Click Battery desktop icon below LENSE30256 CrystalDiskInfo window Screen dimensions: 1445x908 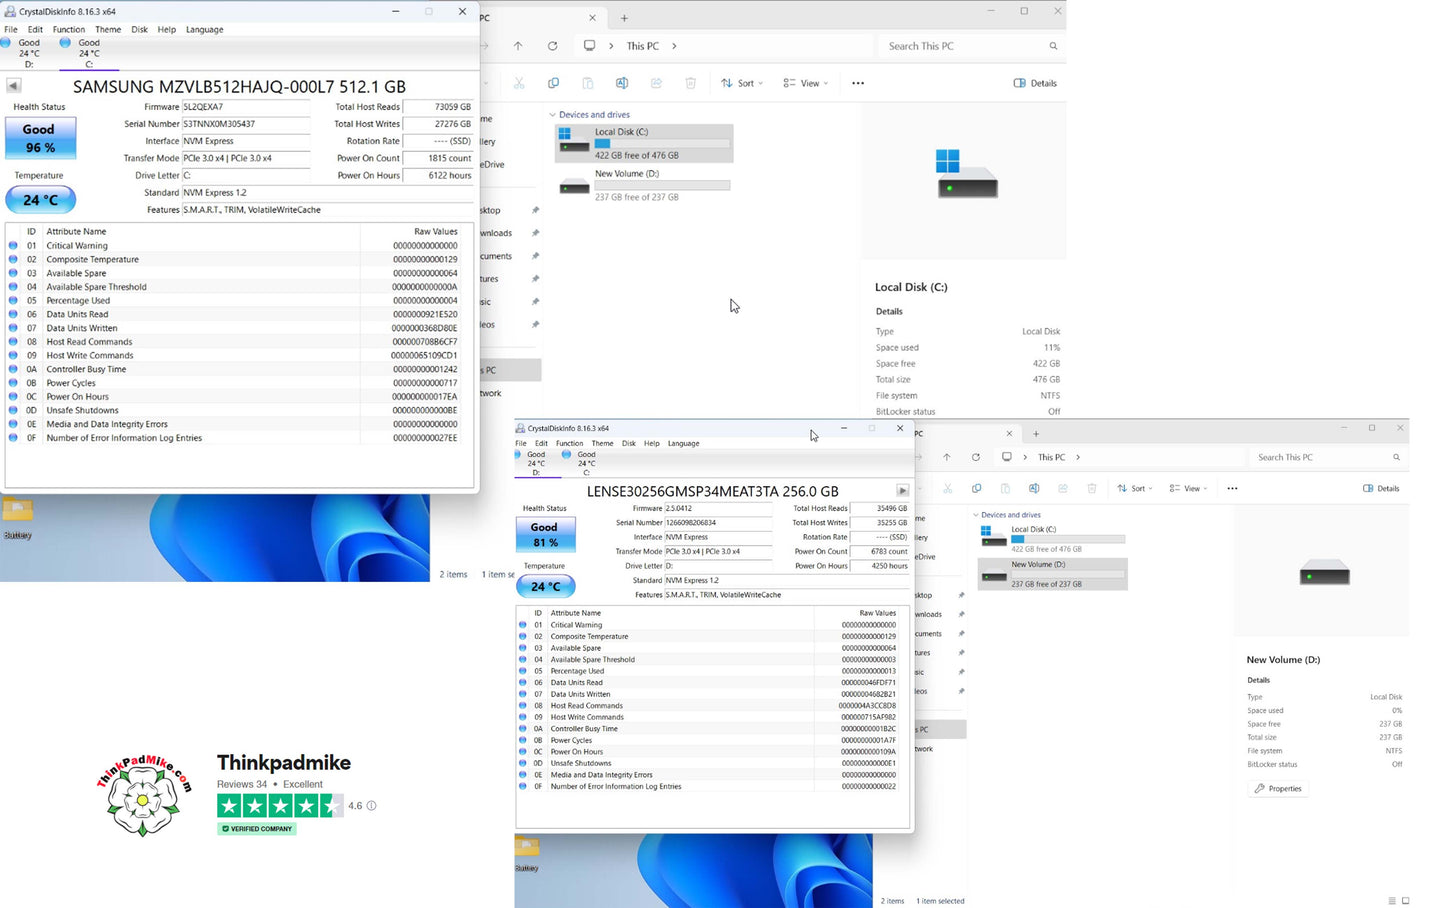(x=527, y=854)
